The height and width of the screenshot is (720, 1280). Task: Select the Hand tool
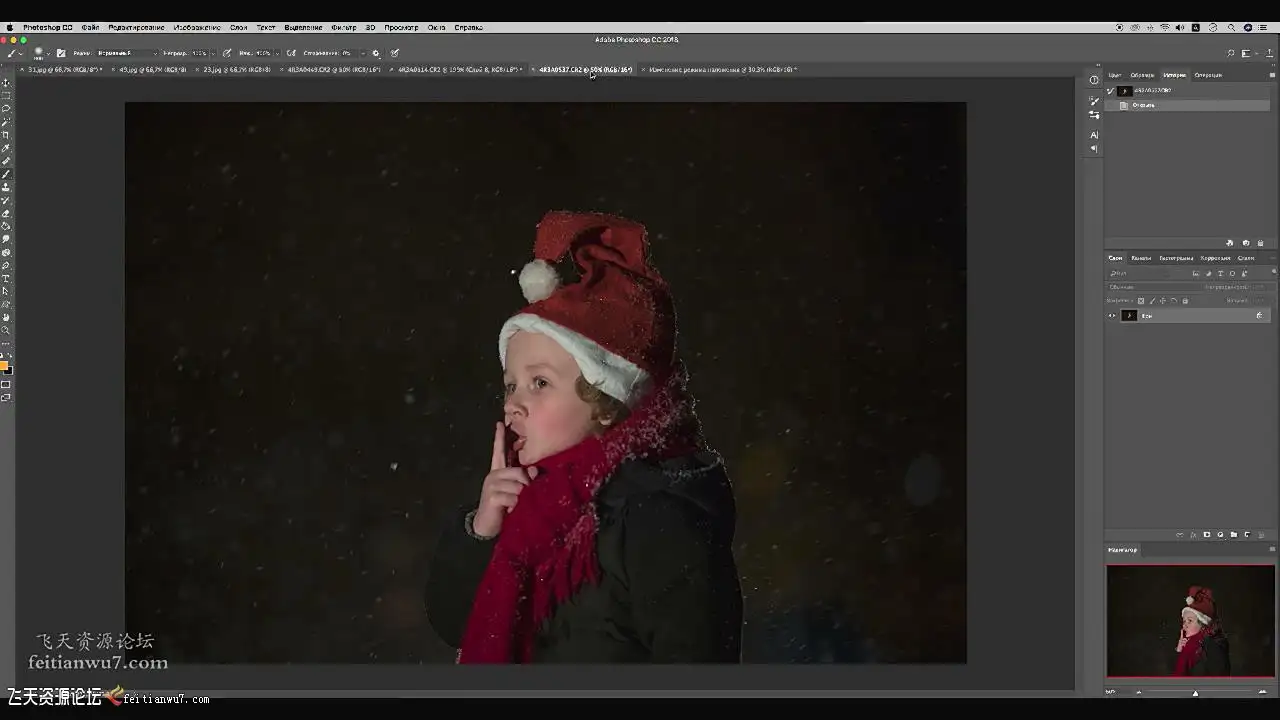[x=6, y=317]
